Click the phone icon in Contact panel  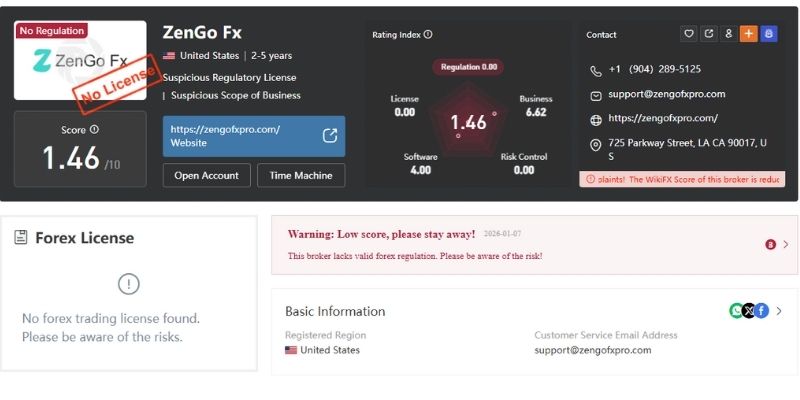click(595, 71)
